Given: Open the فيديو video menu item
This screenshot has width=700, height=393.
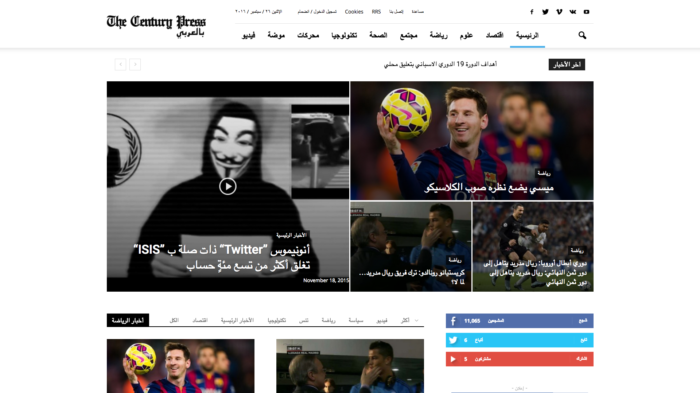Looking at the screenshot, I should 249,35.
